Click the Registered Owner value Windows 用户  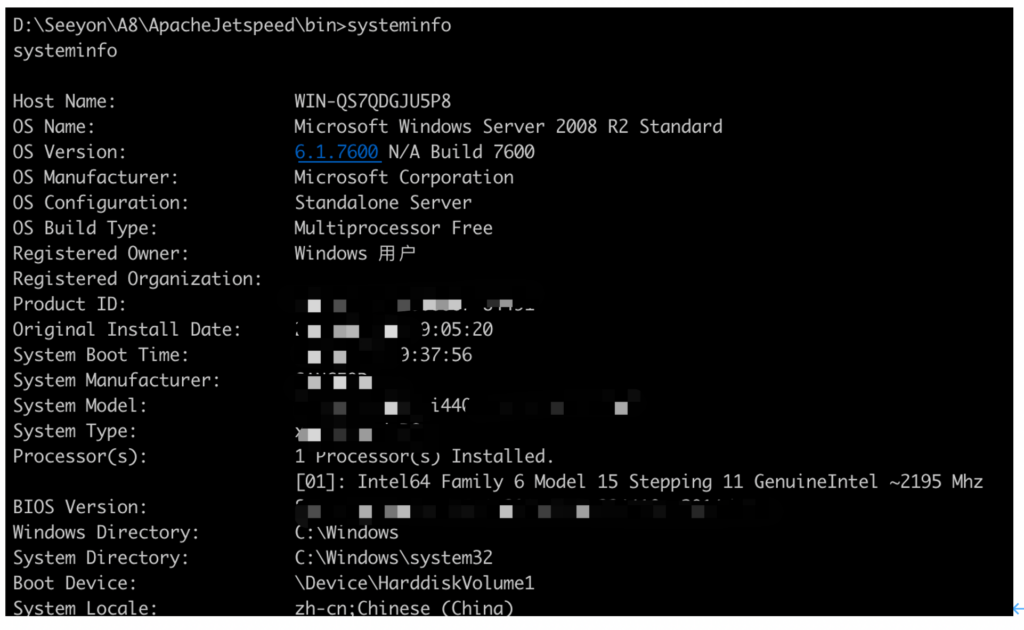pos(355,253)
